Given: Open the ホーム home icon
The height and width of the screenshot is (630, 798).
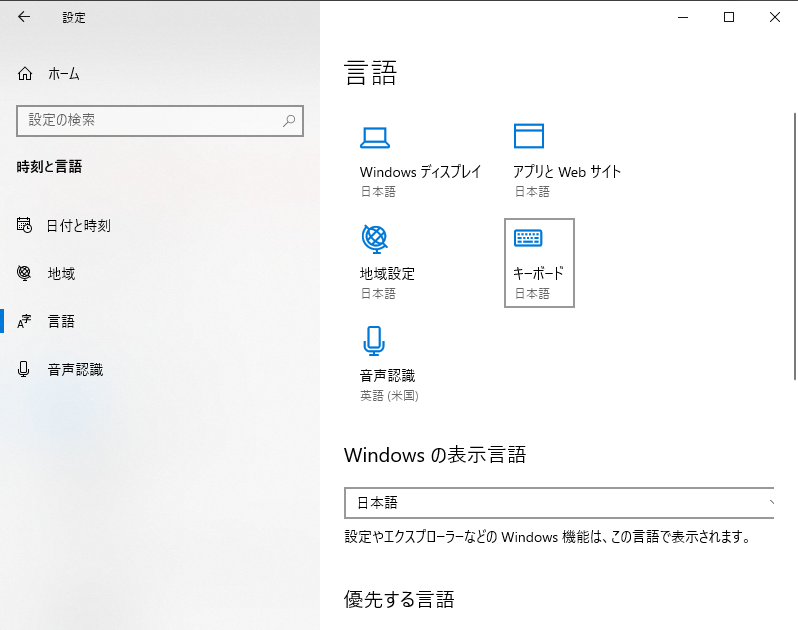Looking at the screenshot, I should [25, 74].
